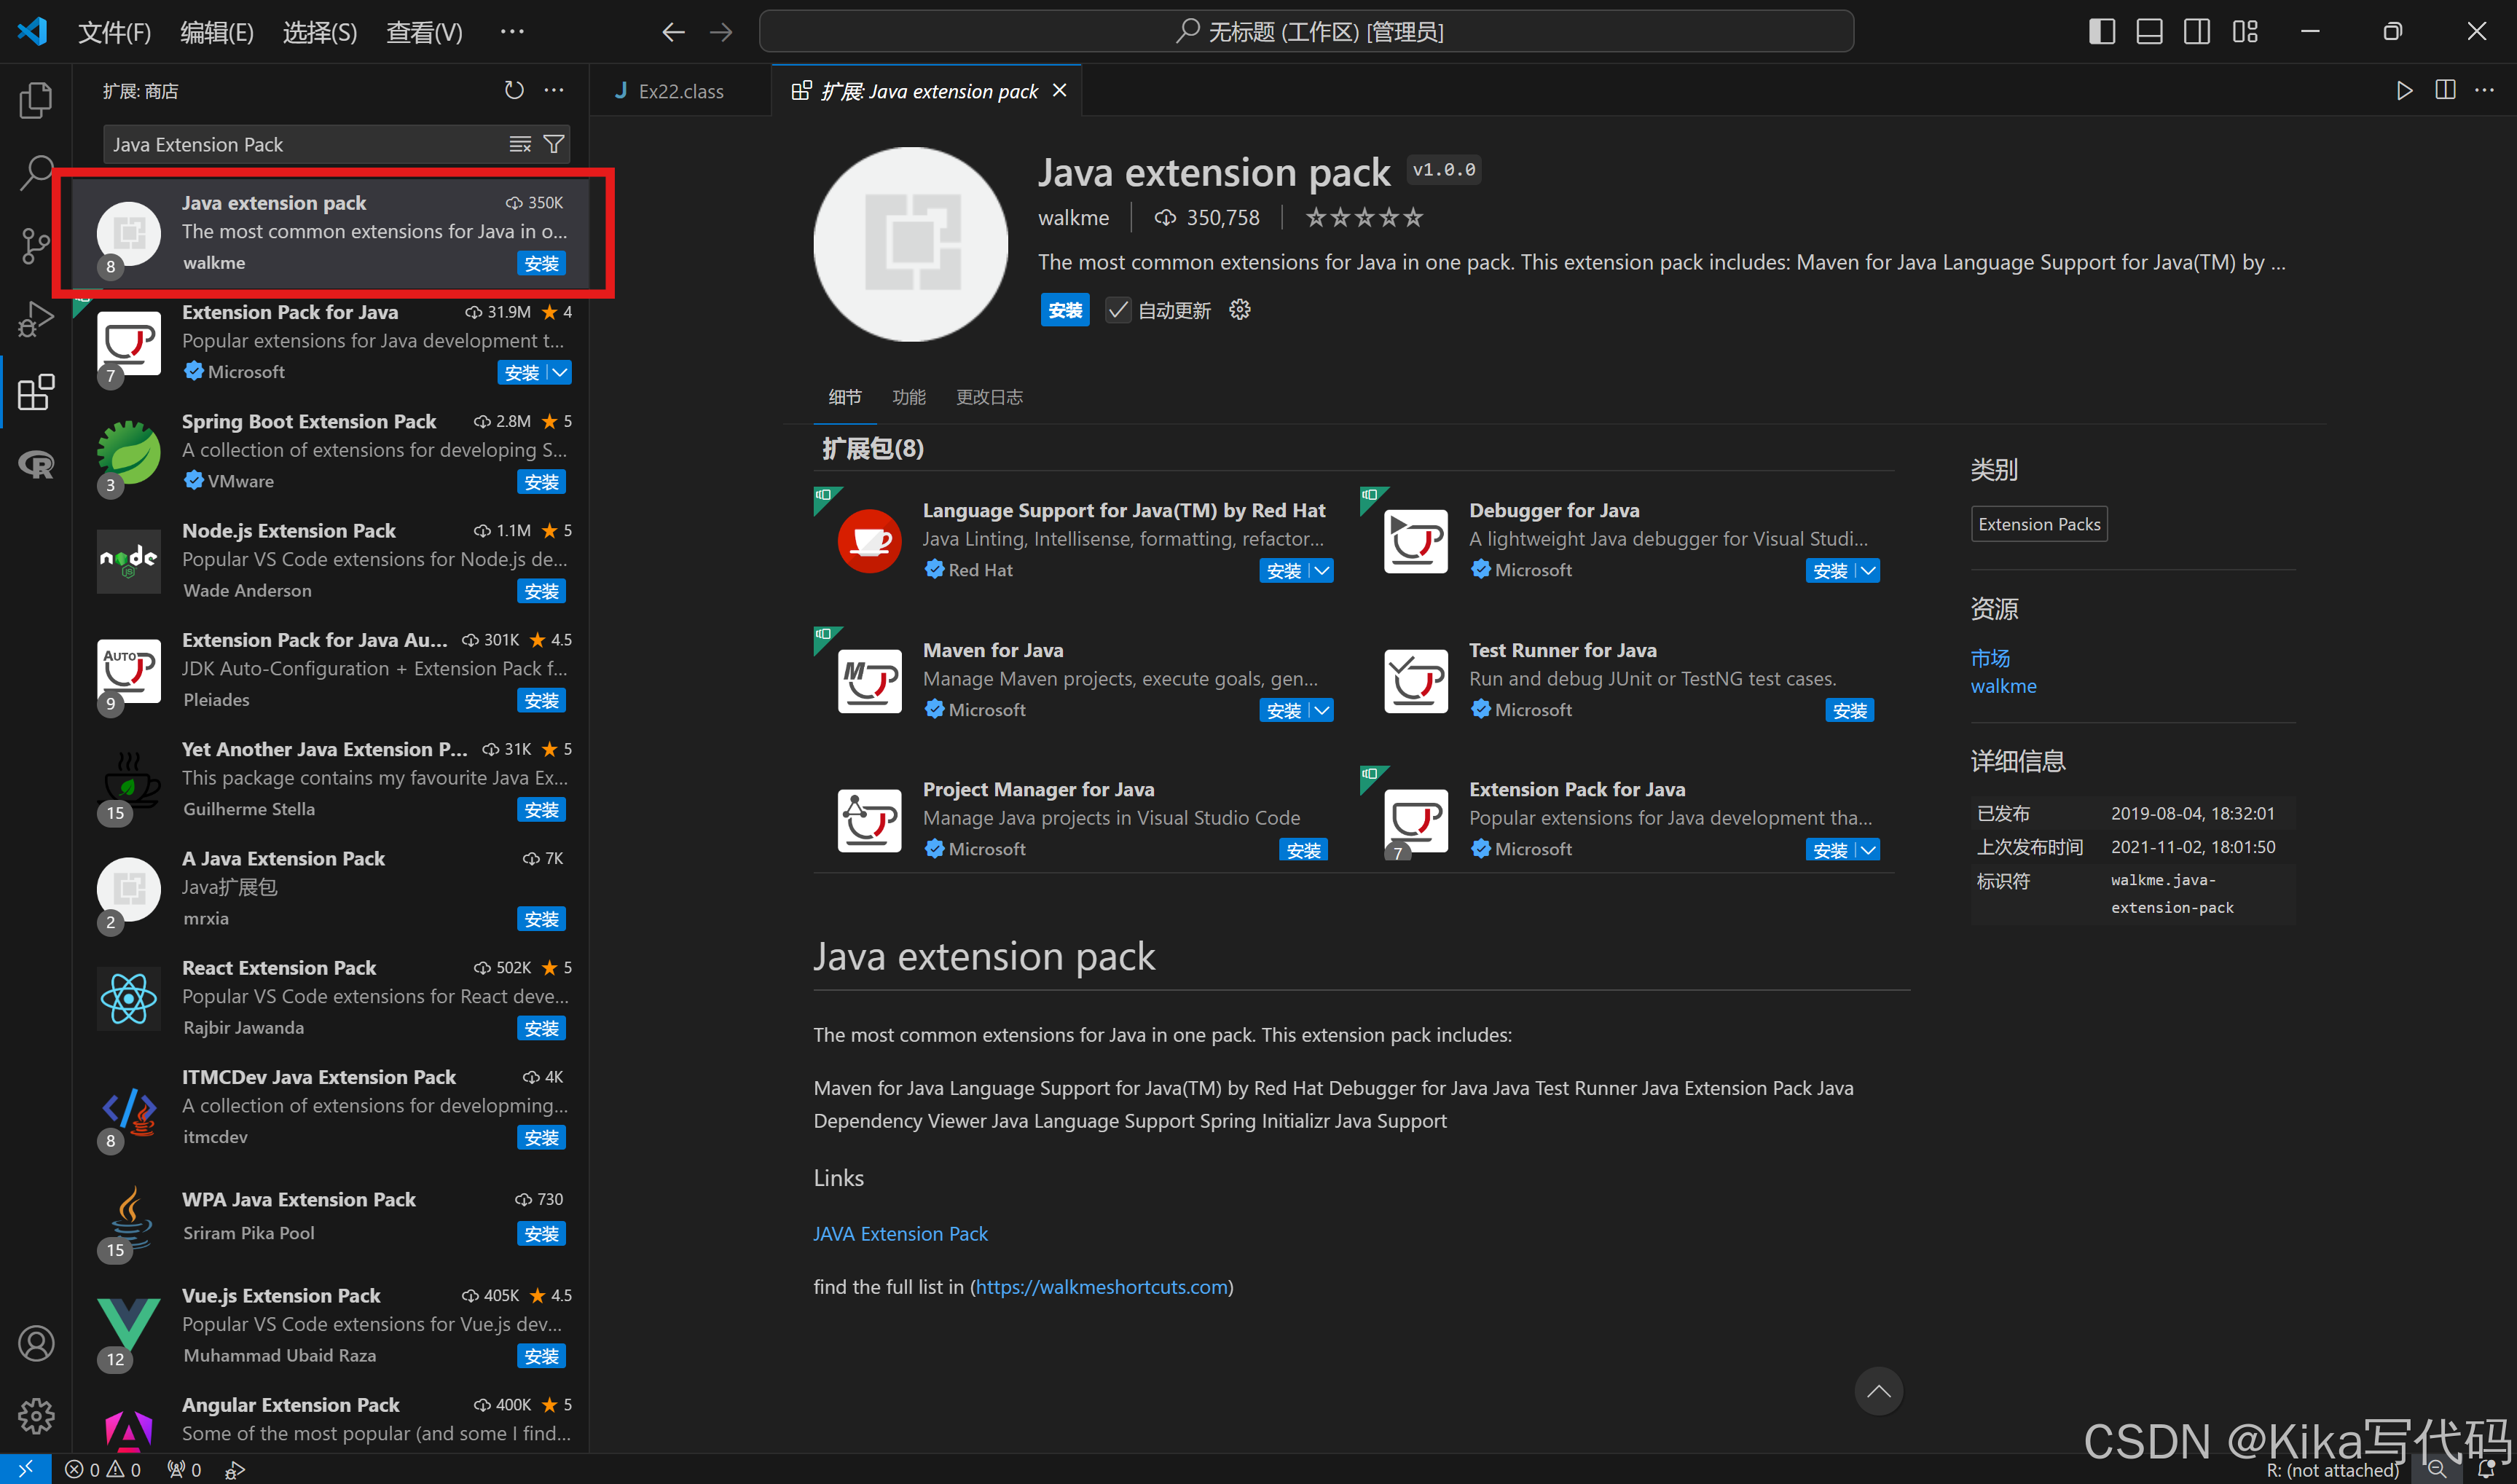Toggle the primary side bar layout button
The width and height of the screenshot is (2517, 1484).
pos(2101,32)
